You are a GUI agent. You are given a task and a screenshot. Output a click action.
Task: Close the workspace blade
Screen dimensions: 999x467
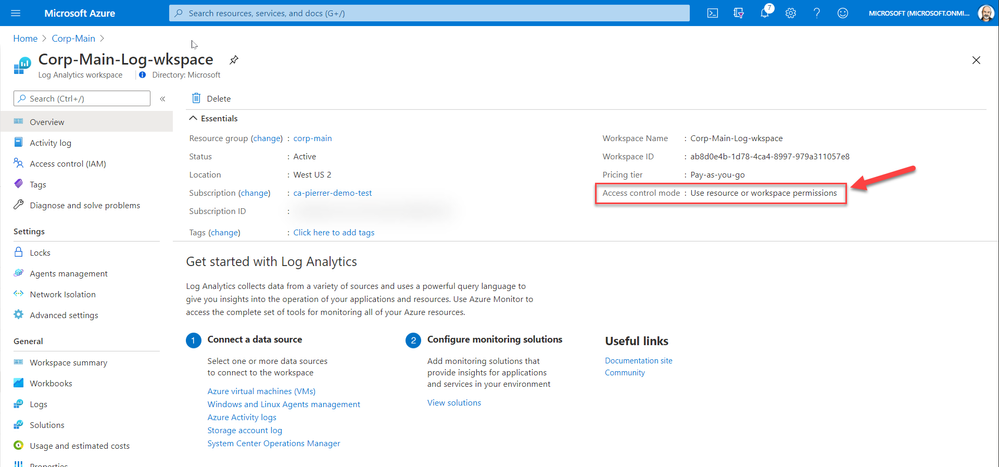(x=976, y=60)
